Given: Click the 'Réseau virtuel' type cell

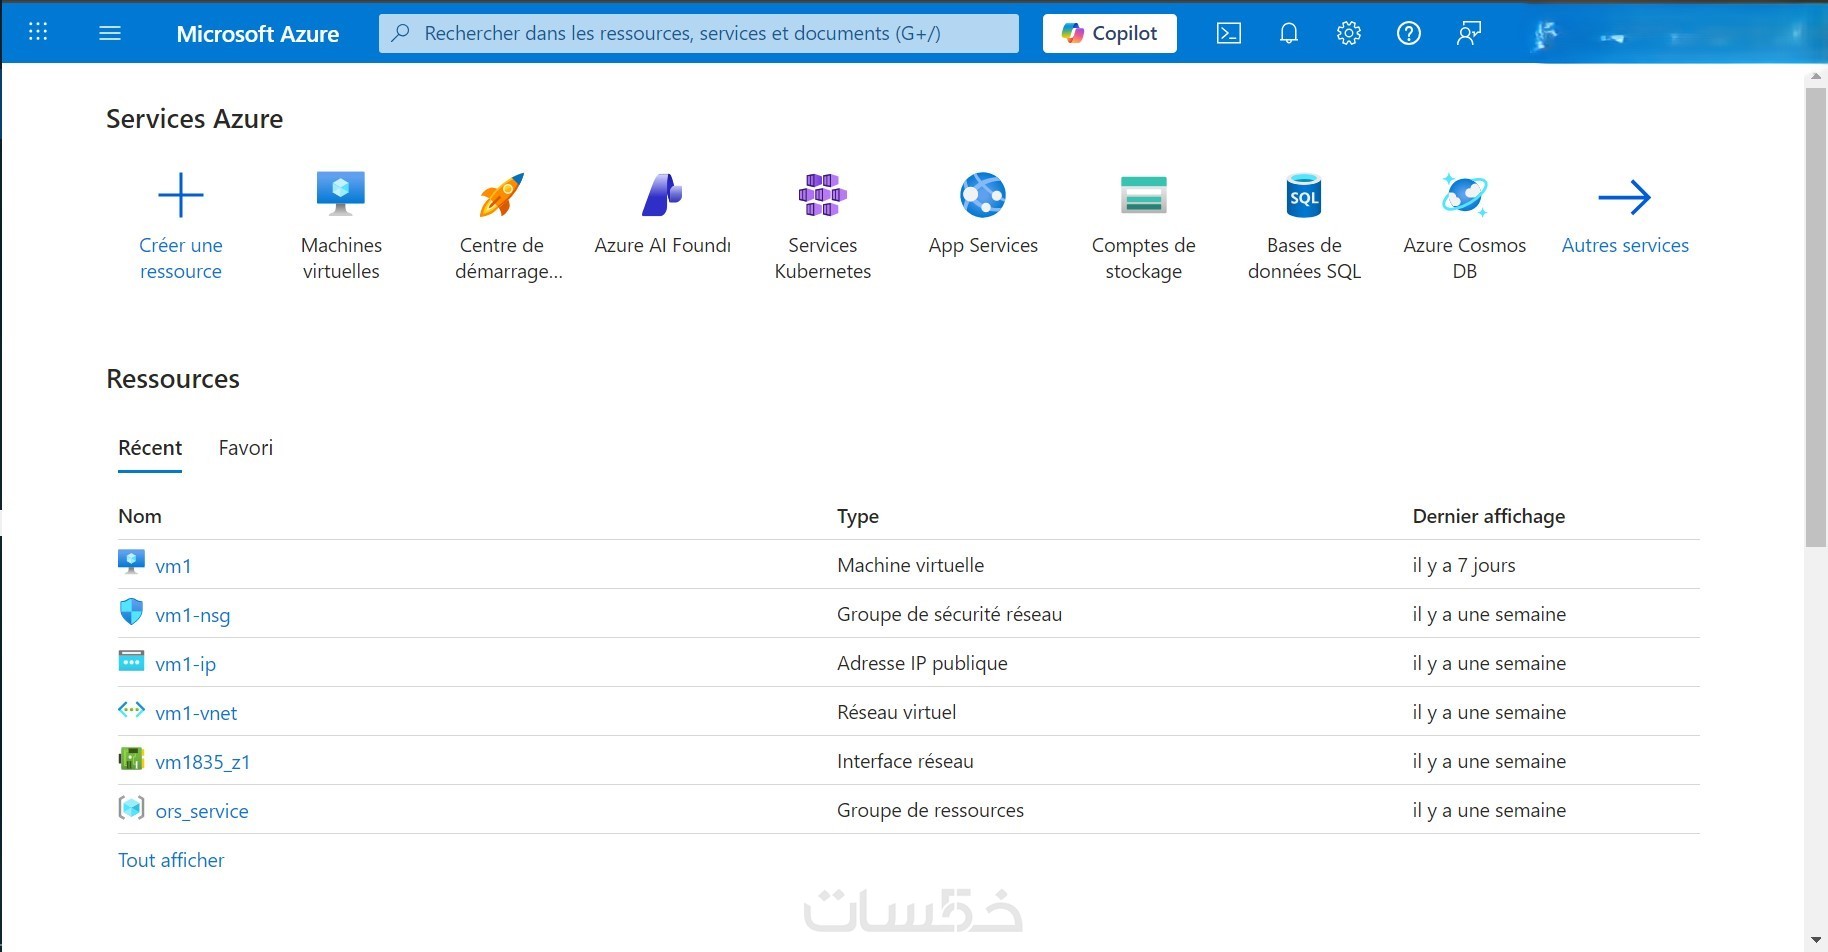Looking at the screenshot, I should coord(896,712).
